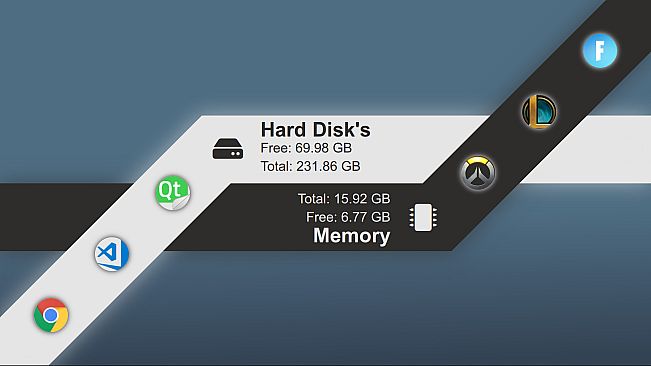
Task: Select the Hard Disk's heading
Action: tap(315, 130)
